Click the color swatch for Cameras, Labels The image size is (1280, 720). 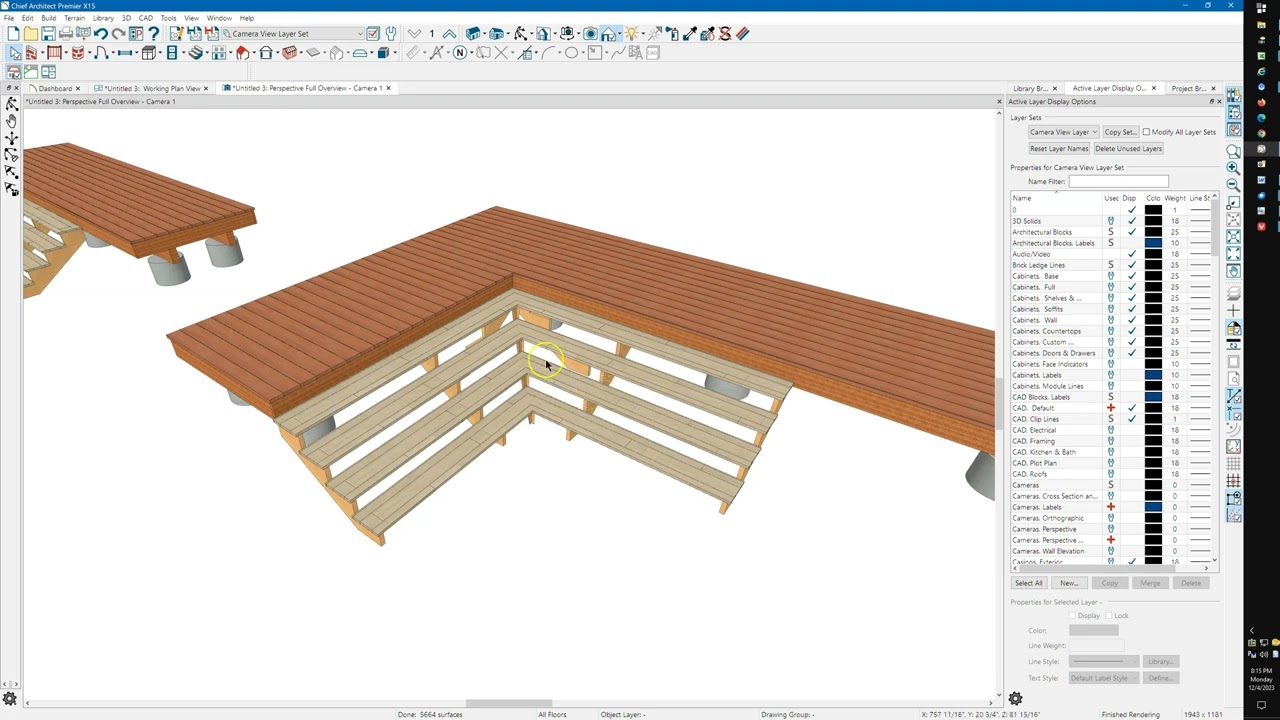[1153, 507]
